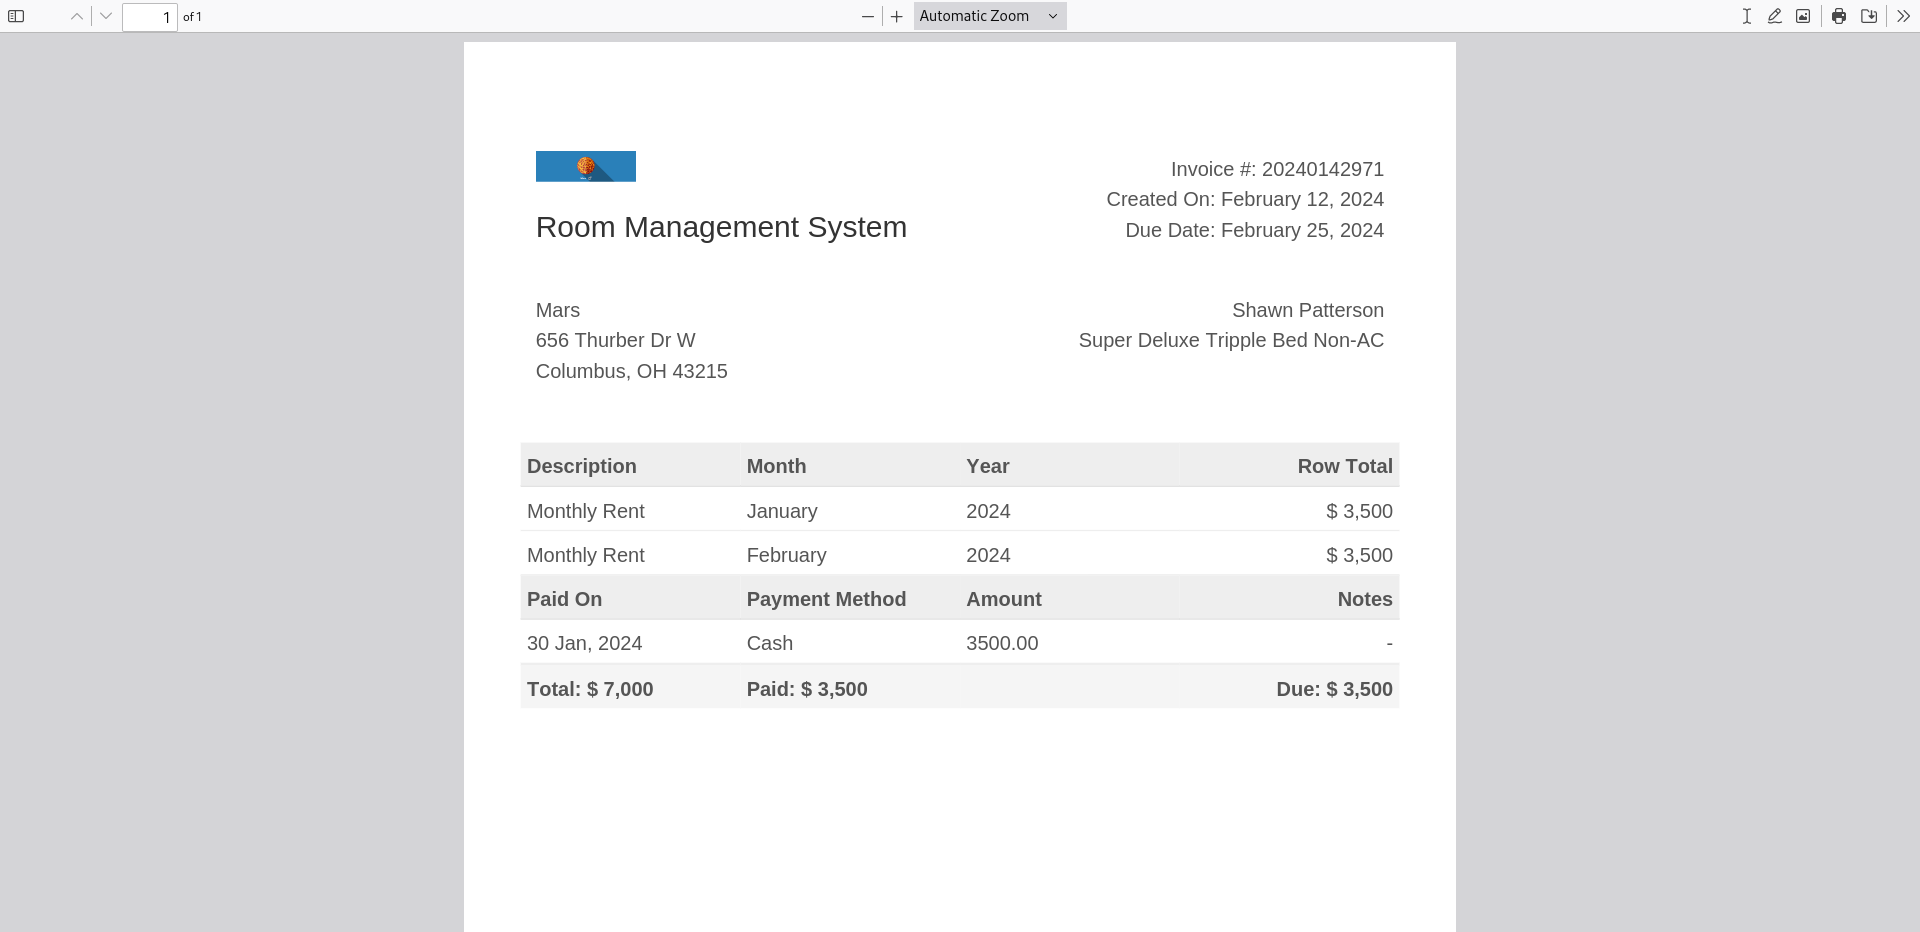Open the Tools overflow menu
The height and width of the screenshot is (932, 1920).
pyautogui.click(x=1903, y=16)
